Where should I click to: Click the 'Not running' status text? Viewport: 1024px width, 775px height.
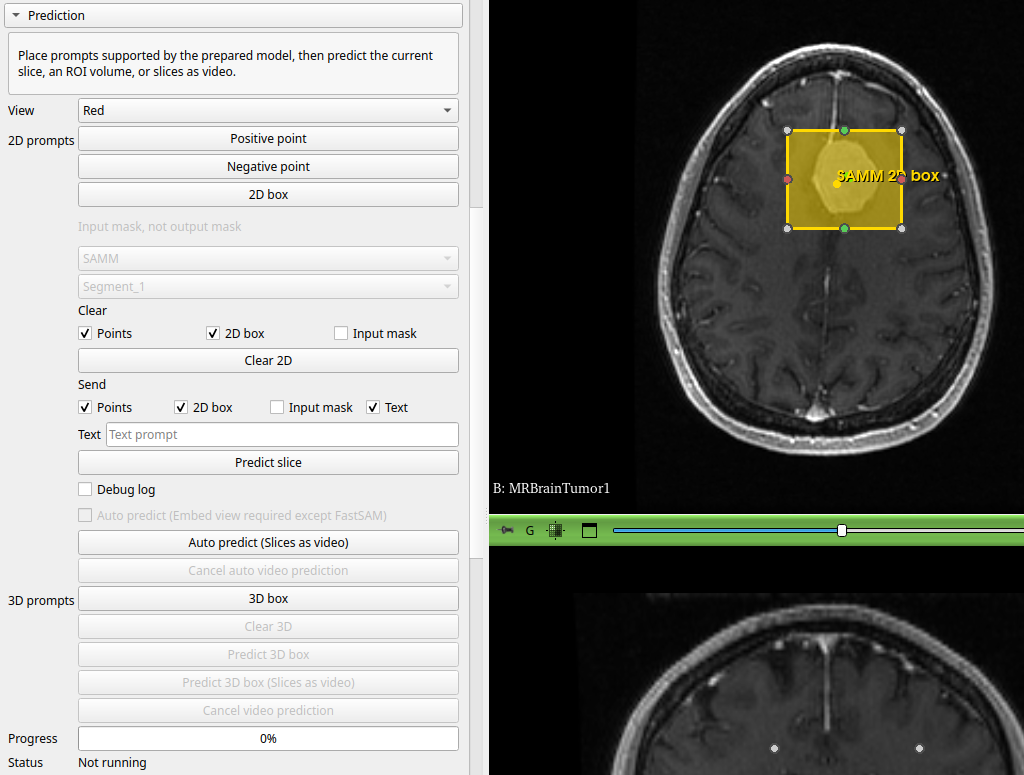pyautogui.click(x=112, y=763)
